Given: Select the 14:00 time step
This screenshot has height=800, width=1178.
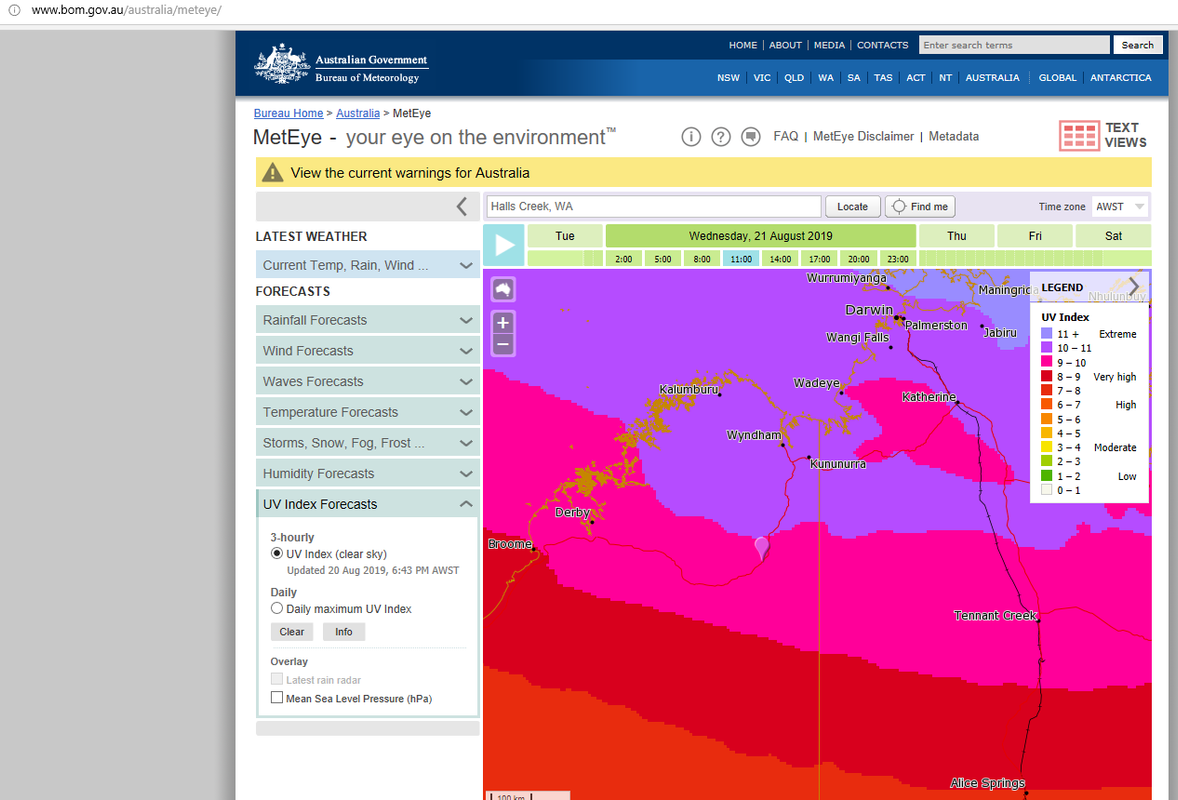Looking at the screenshot, I should [780, 258].
